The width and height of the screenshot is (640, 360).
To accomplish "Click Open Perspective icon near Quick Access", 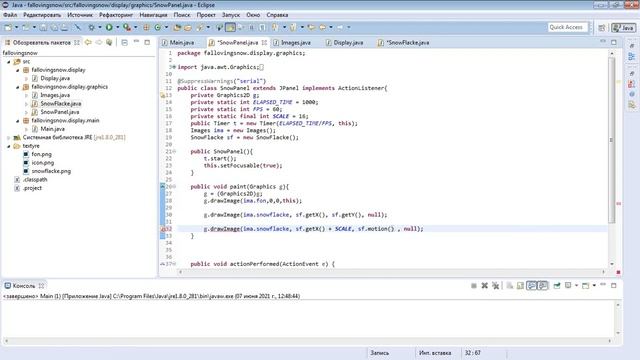I will tap(602, 27).
